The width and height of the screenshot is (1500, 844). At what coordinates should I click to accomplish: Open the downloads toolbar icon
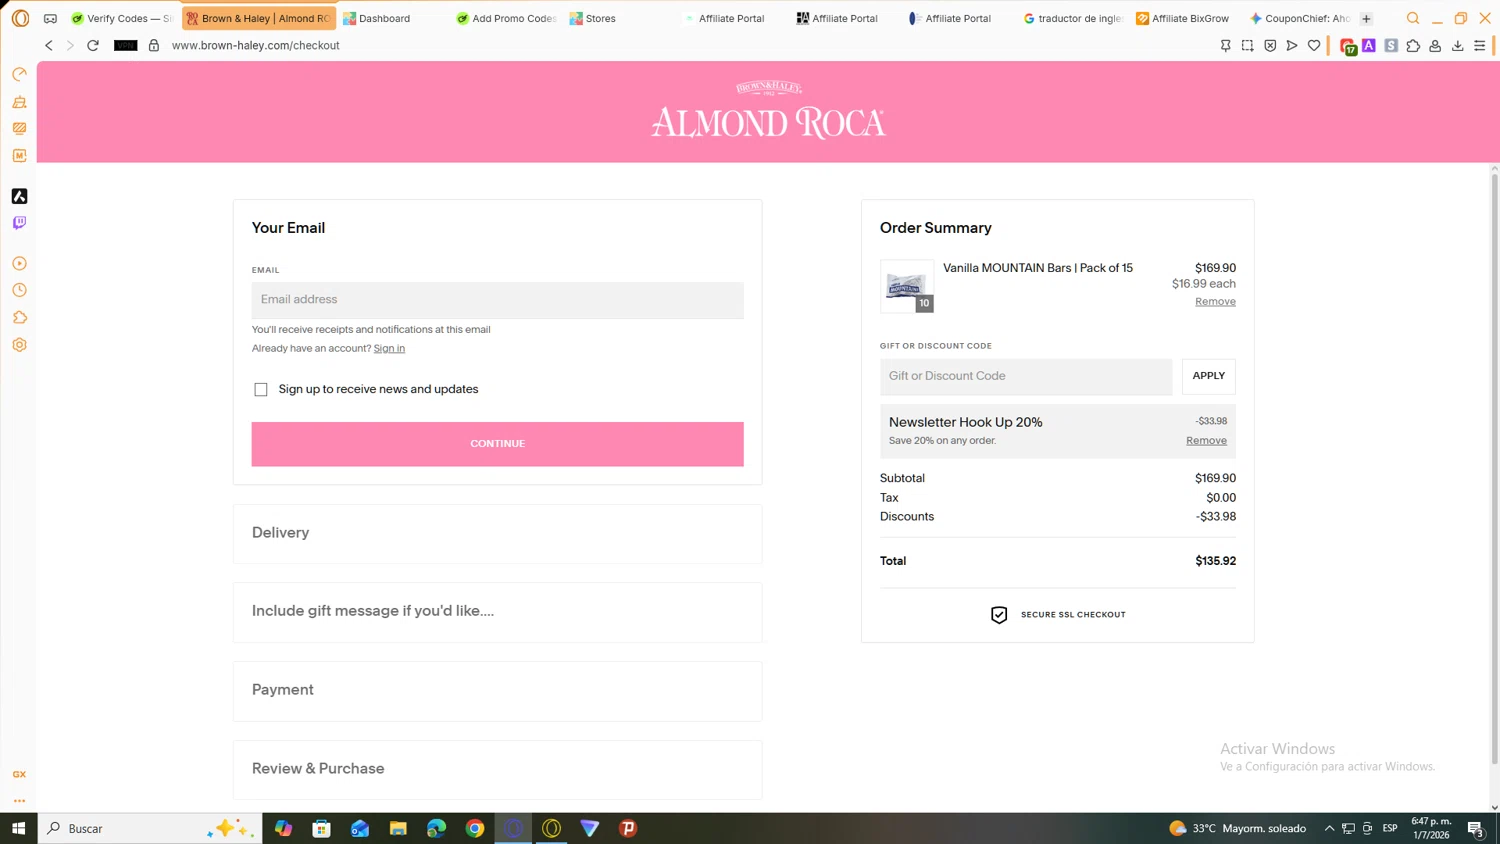click(x=1457, y=45)
